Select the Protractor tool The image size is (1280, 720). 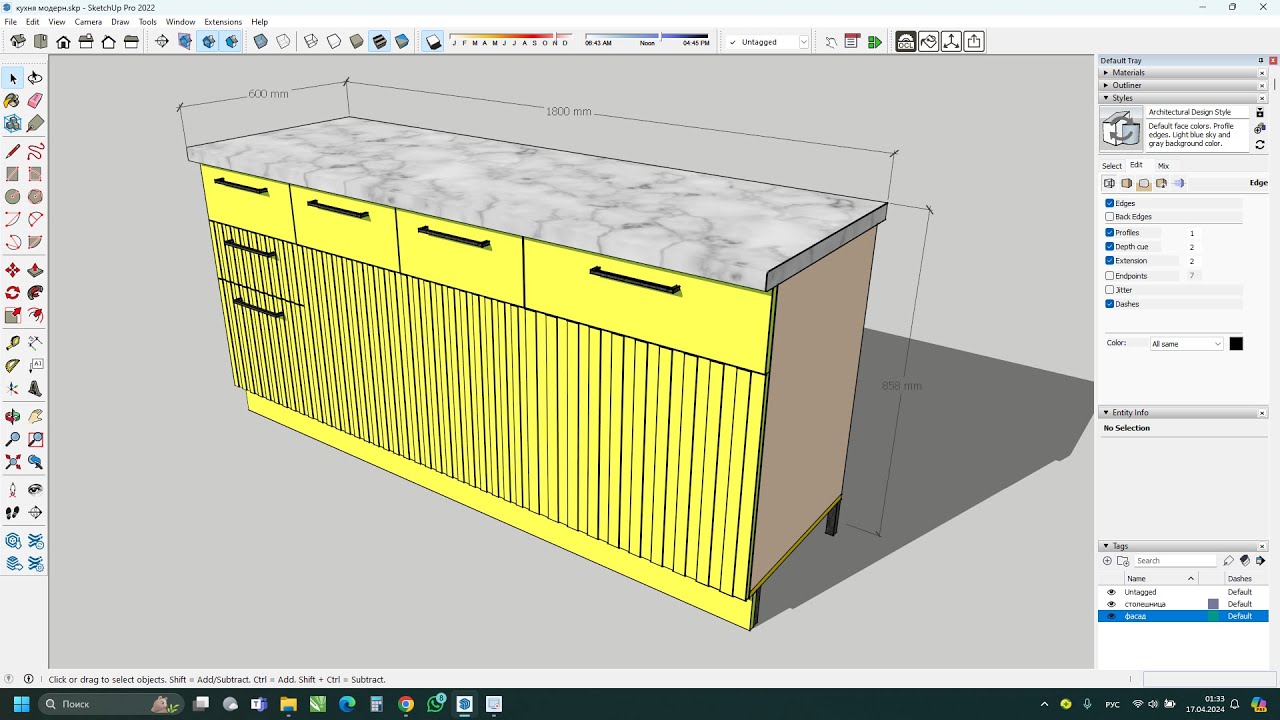tap(13, 366)
